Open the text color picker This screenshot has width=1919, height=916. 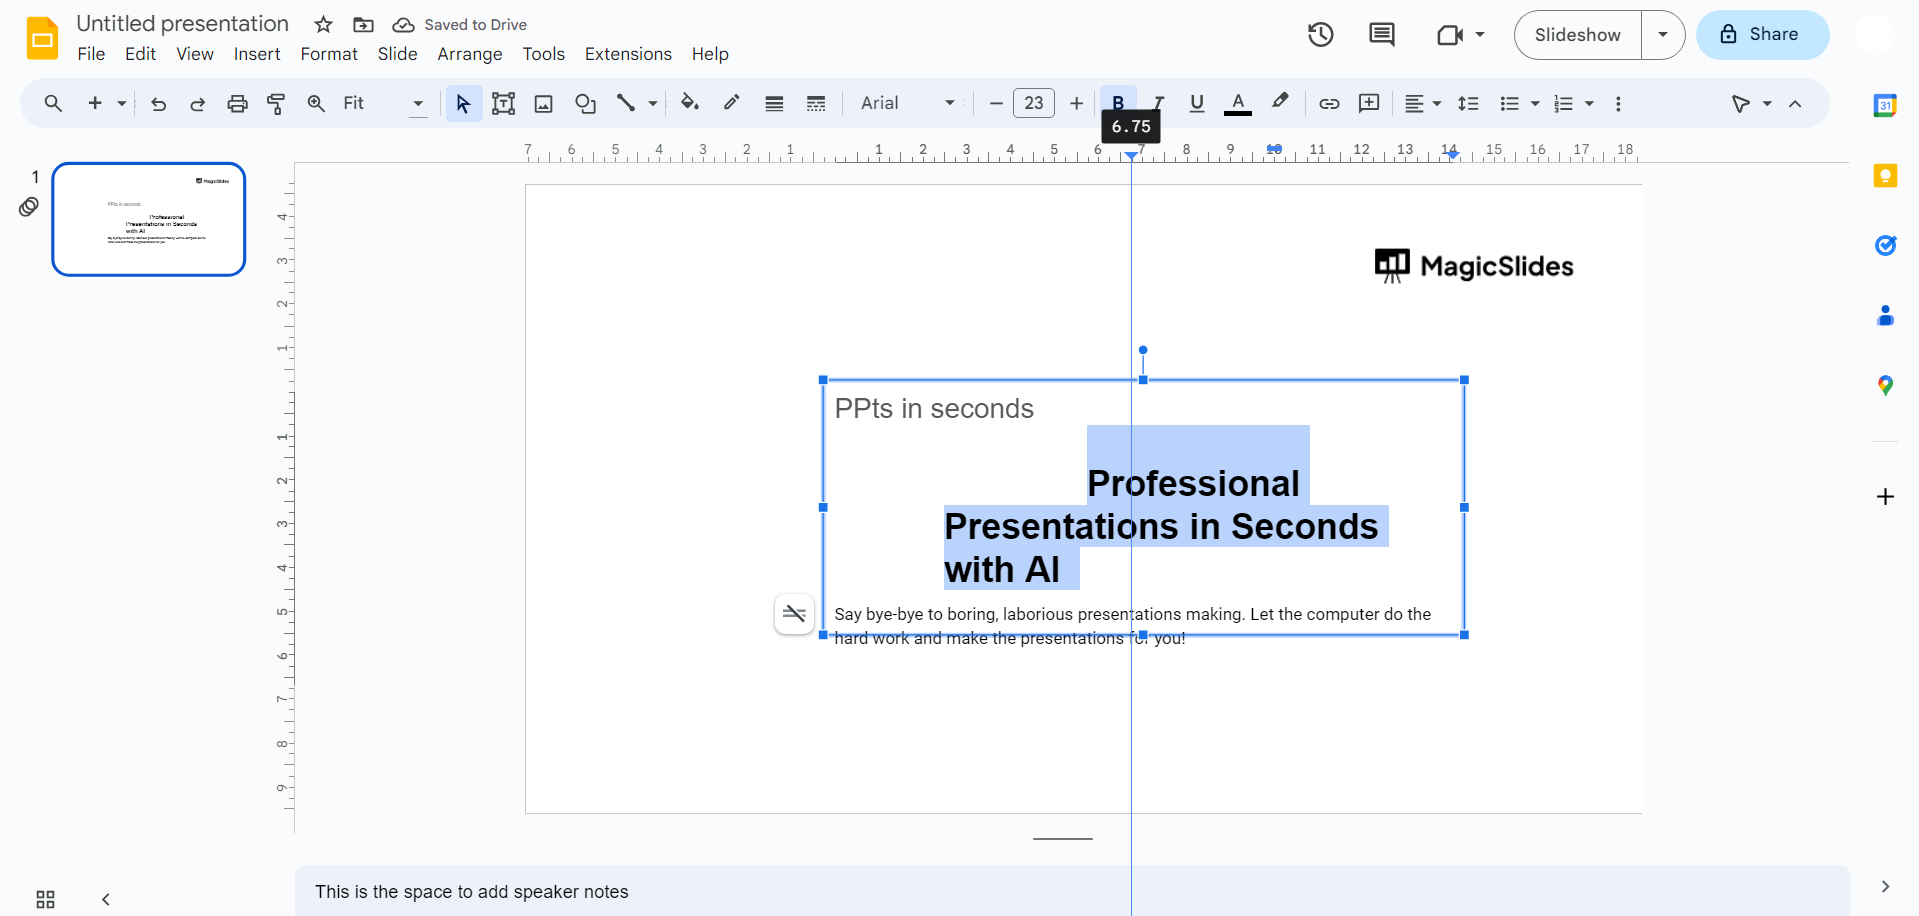tap(1238, 103)
